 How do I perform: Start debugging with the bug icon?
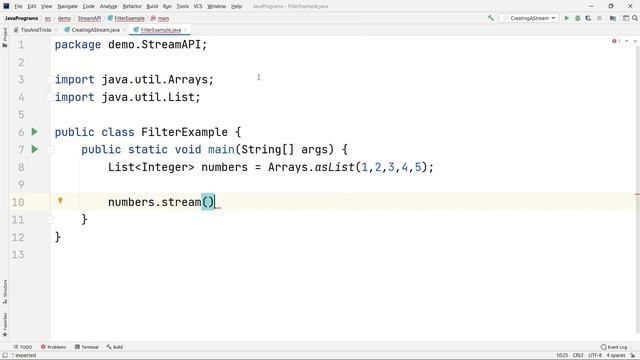coord(577,18)
